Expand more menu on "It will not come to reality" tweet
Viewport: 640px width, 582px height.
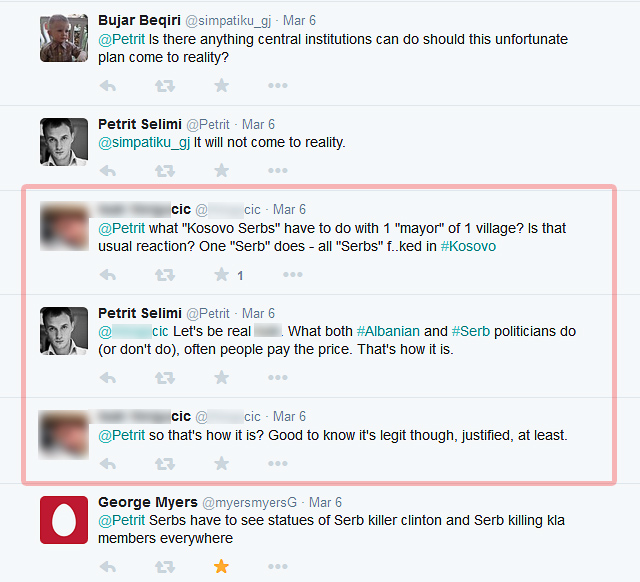[277, 170]
